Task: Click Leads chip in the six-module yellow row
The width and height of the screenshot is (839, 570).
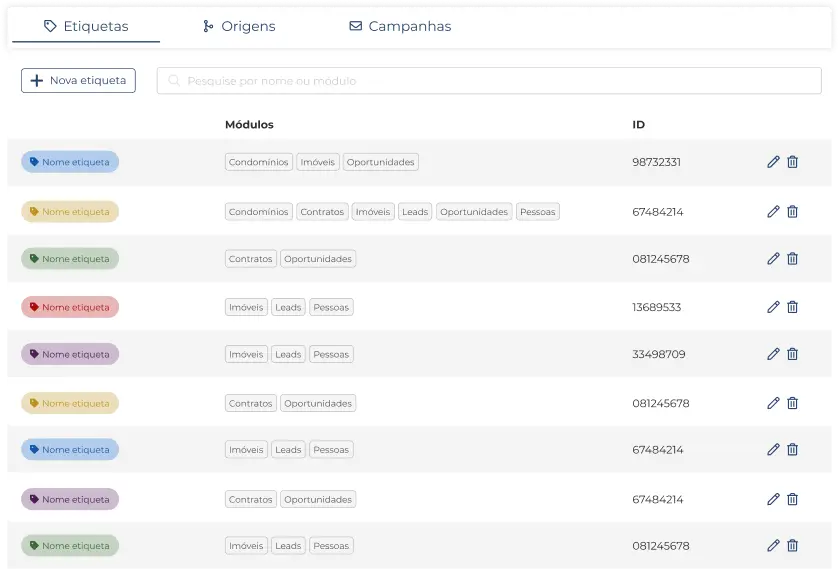Action: (x=415, y=211)
